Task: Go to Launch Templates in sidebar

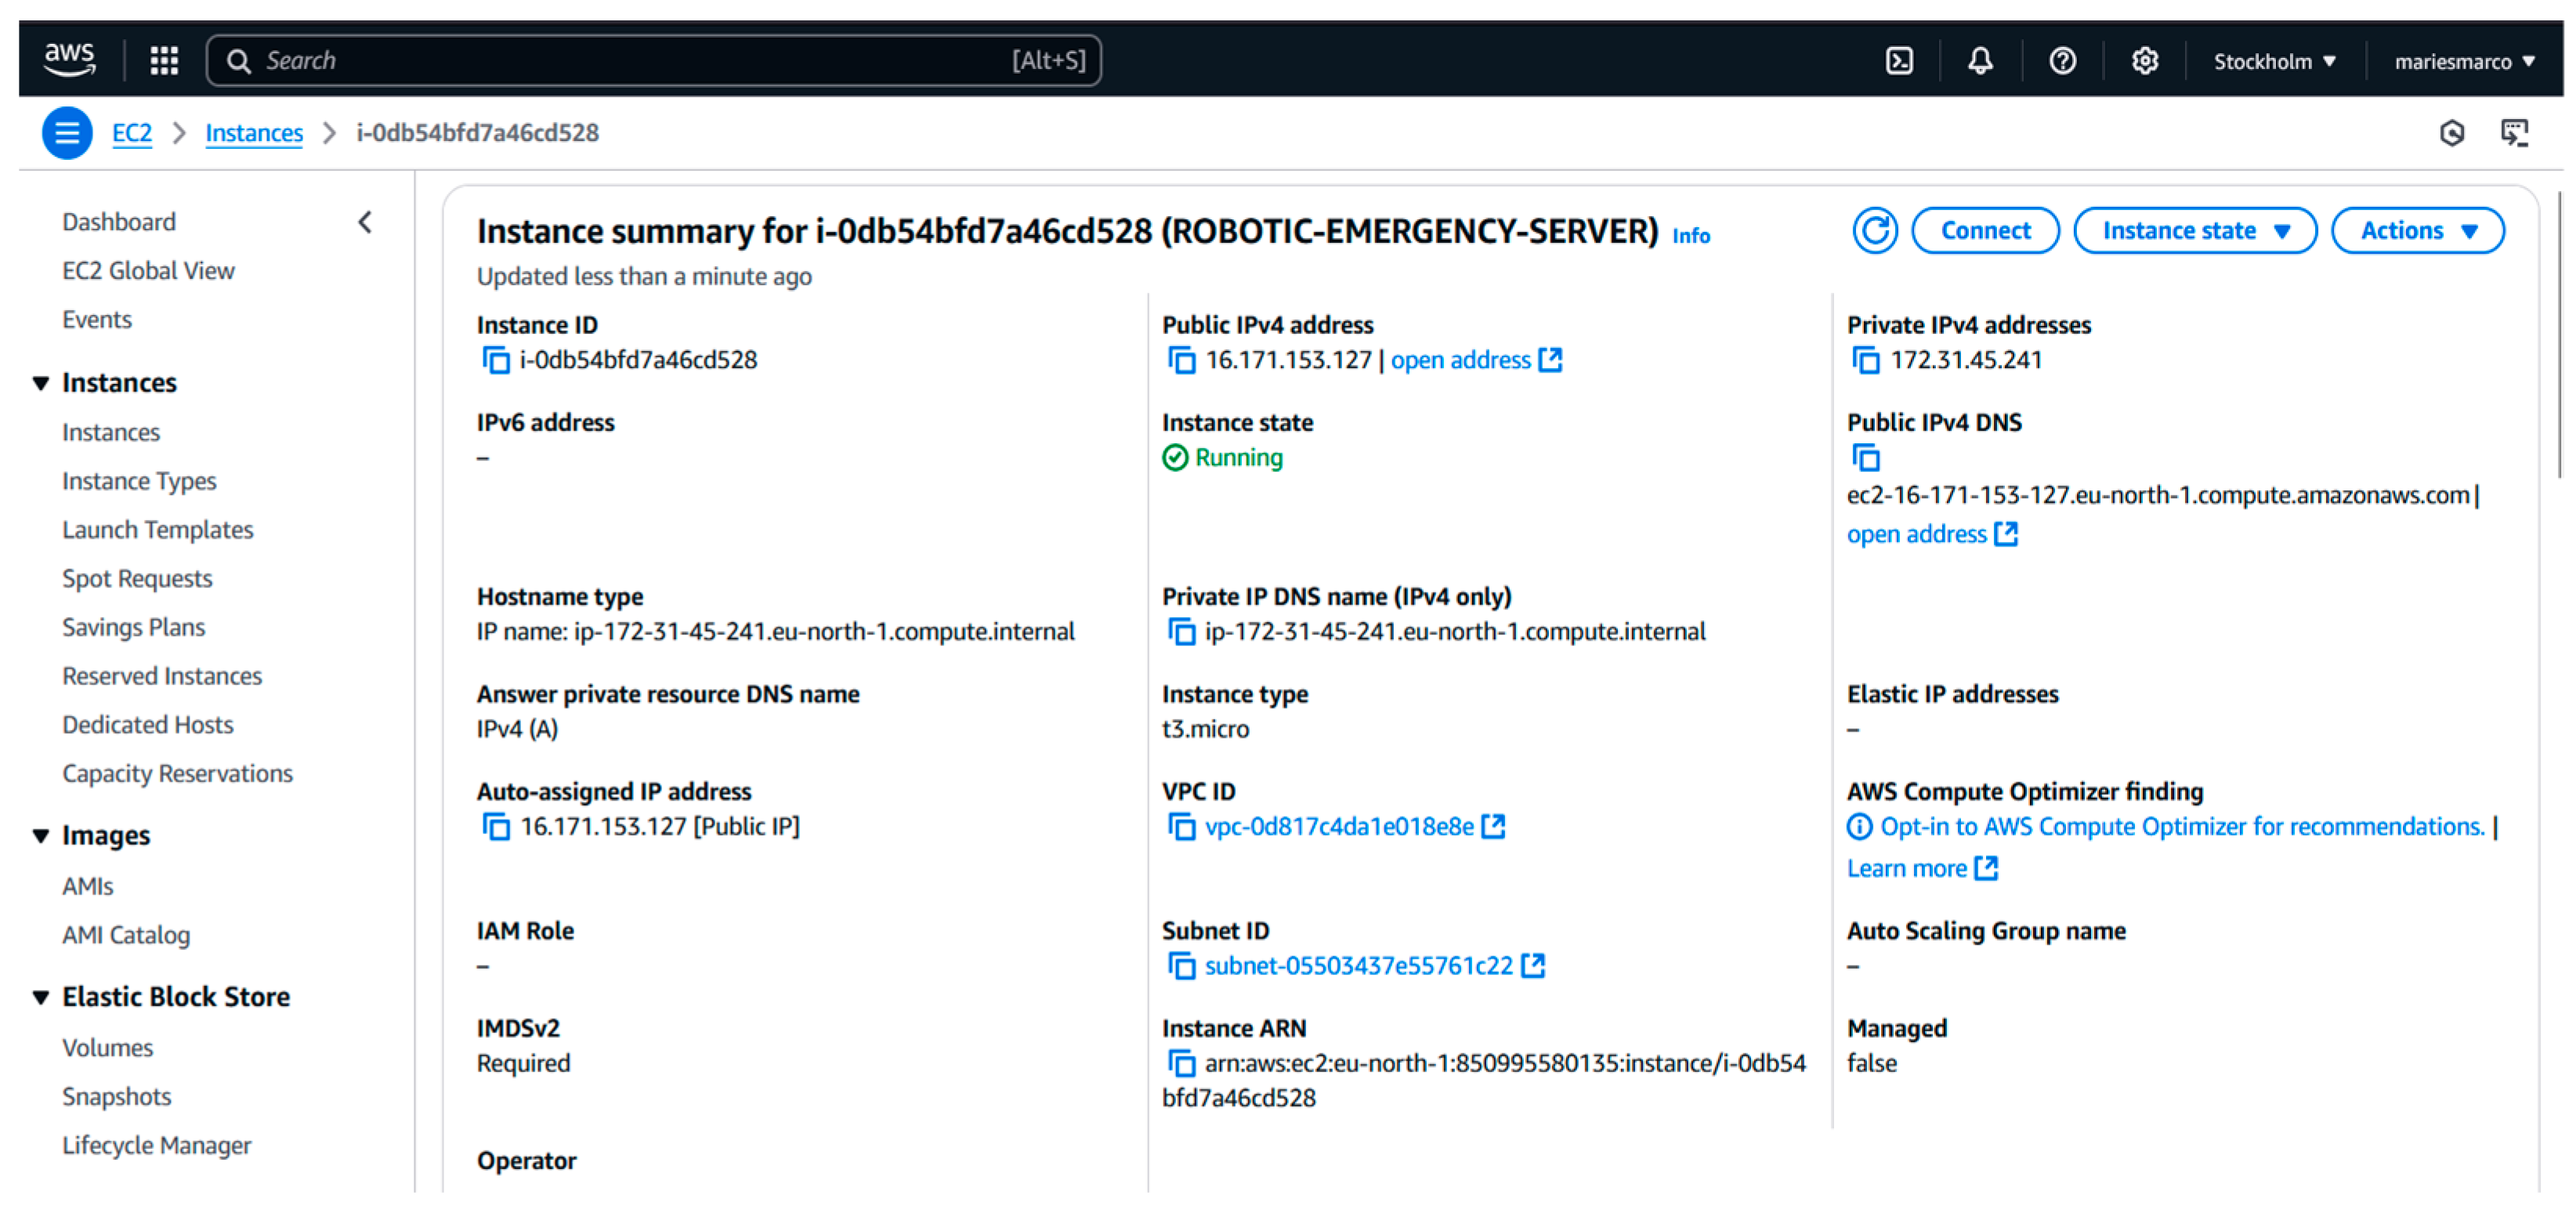Action: coord(157,530)
